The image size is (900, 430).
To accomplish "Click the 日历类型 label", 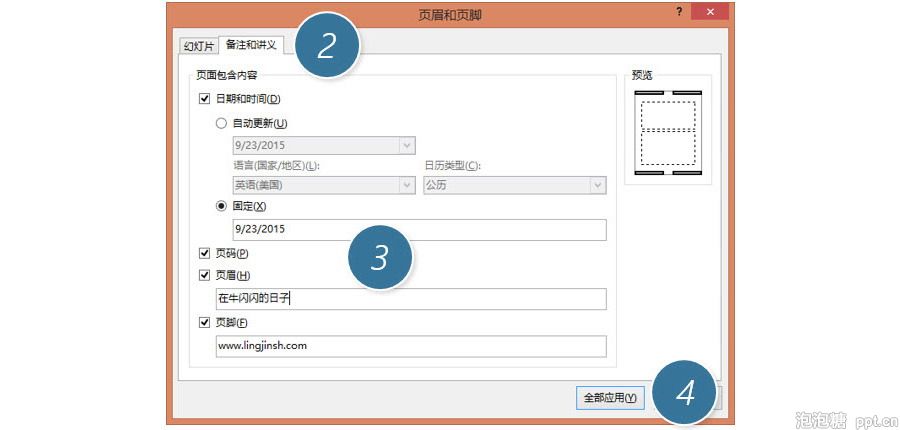I will click(x=452, y=166).
